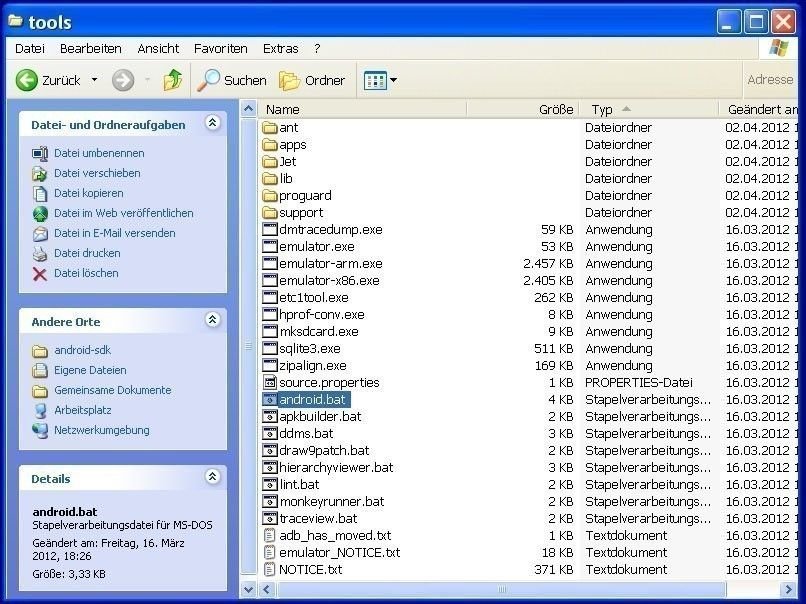Viewport: 806px width, 604px height.
Task: Collapse the Datei- und Ordneraufgaben panel
Action: 212,123
